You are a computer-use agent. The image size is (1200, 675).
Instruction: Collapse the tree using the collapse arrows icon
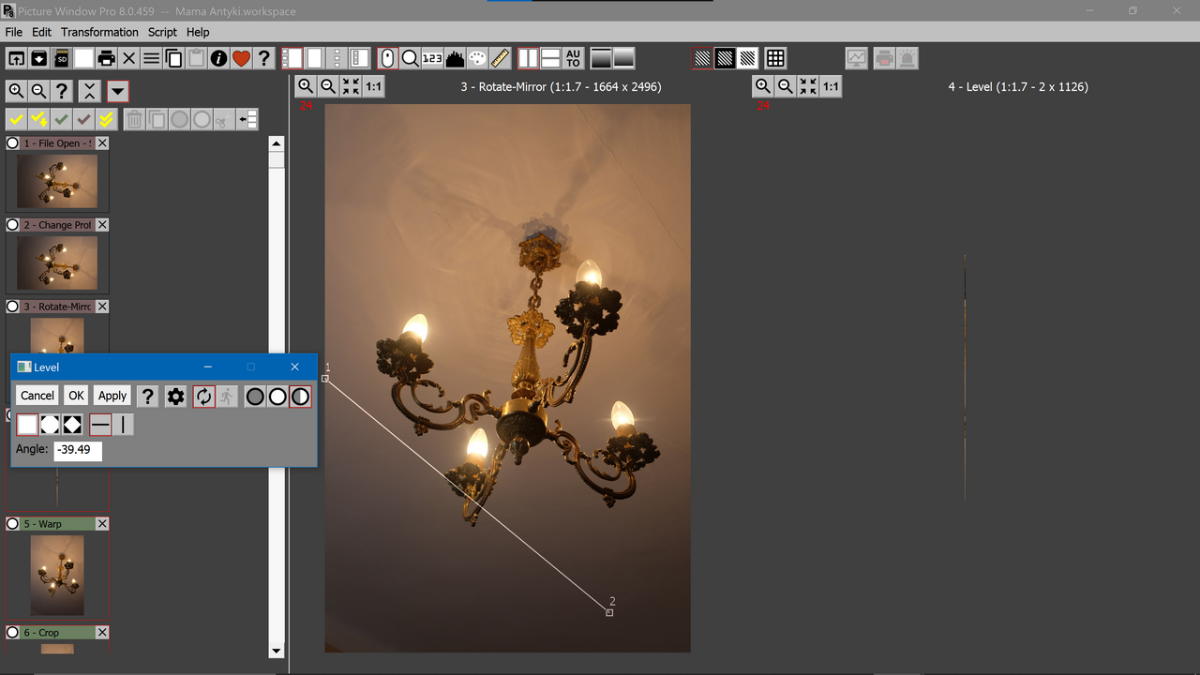point(90,91)
